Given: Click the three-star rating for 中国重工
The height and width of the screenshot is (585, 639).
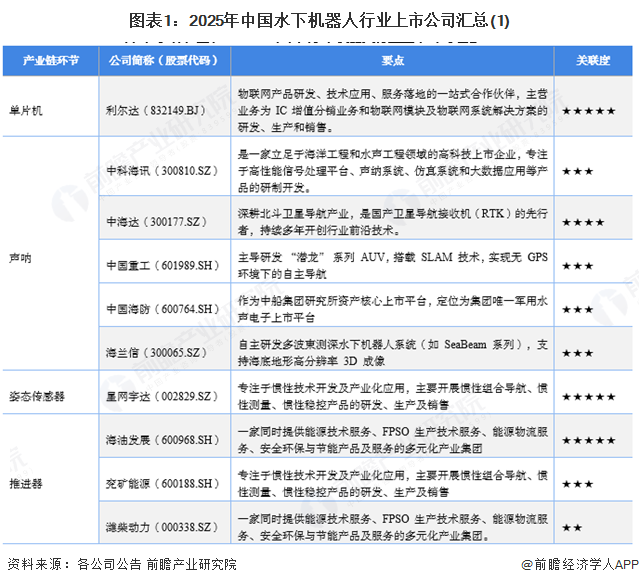Looking at the screenshot, I should [577, 266].
